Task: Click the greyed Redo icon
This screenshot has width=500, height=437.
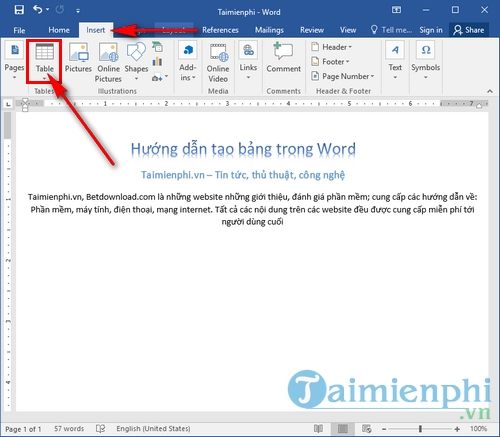Action: pos(60,10)
